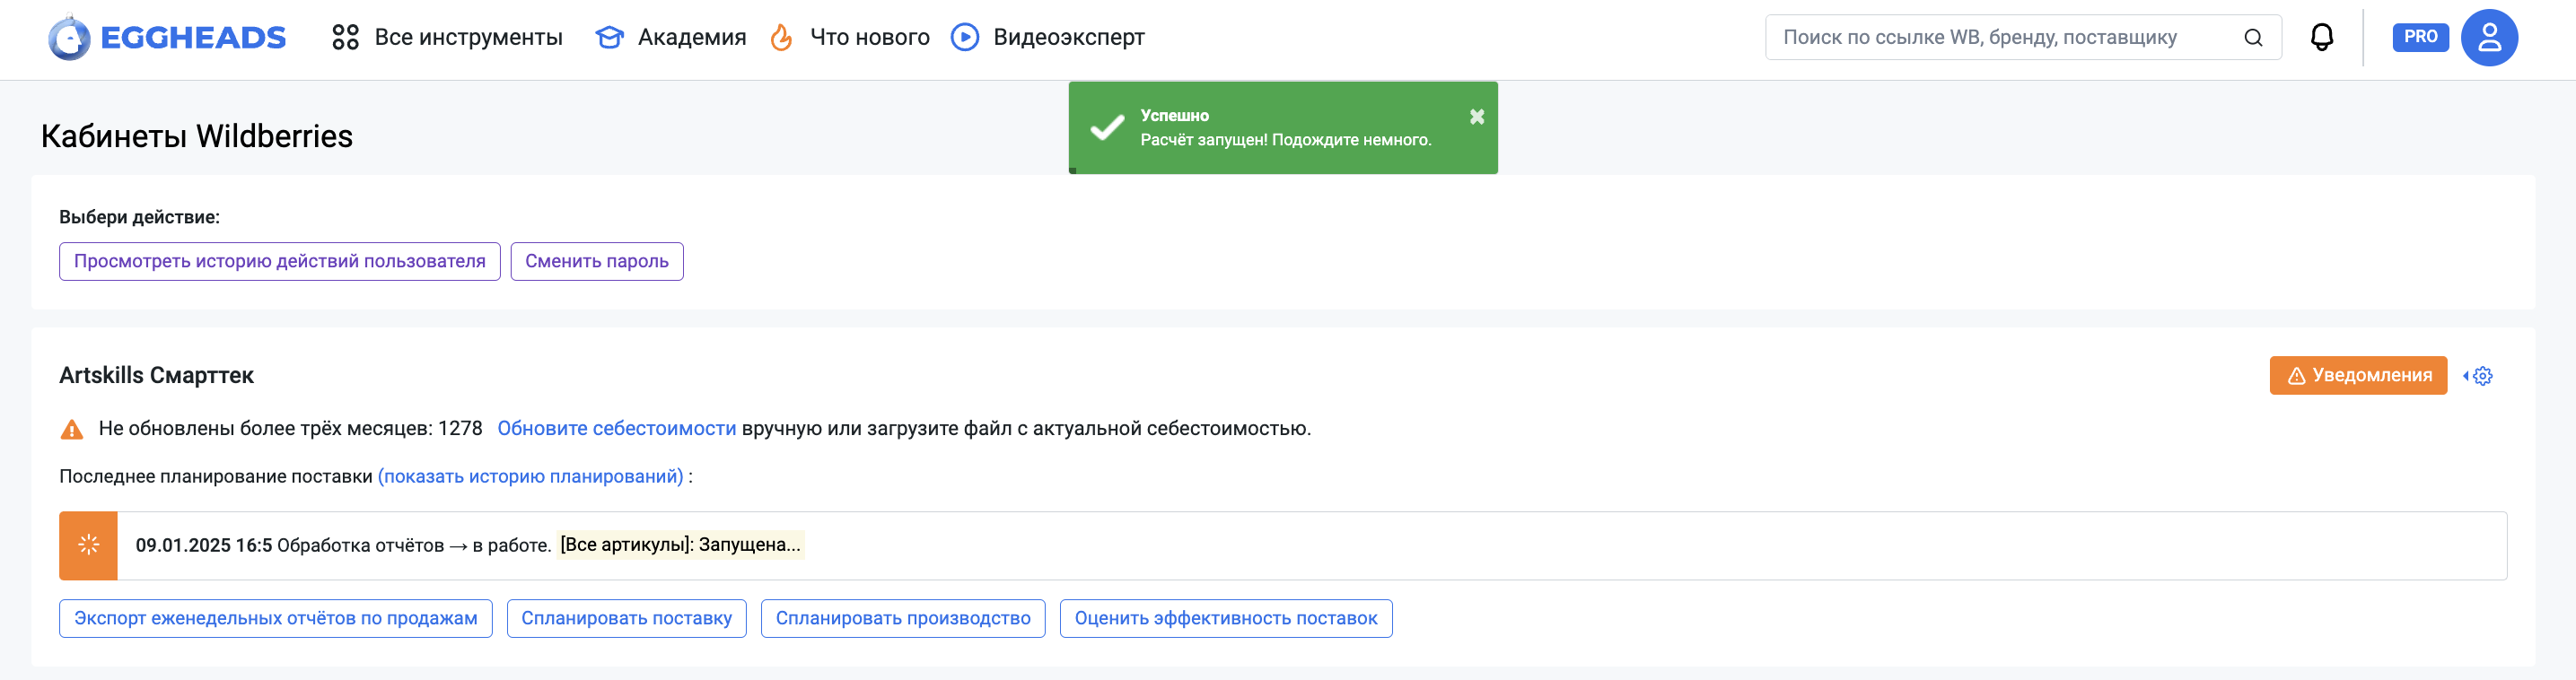Export weekly sales reports
Screen dimensions: 2576x680
point(275,618)
